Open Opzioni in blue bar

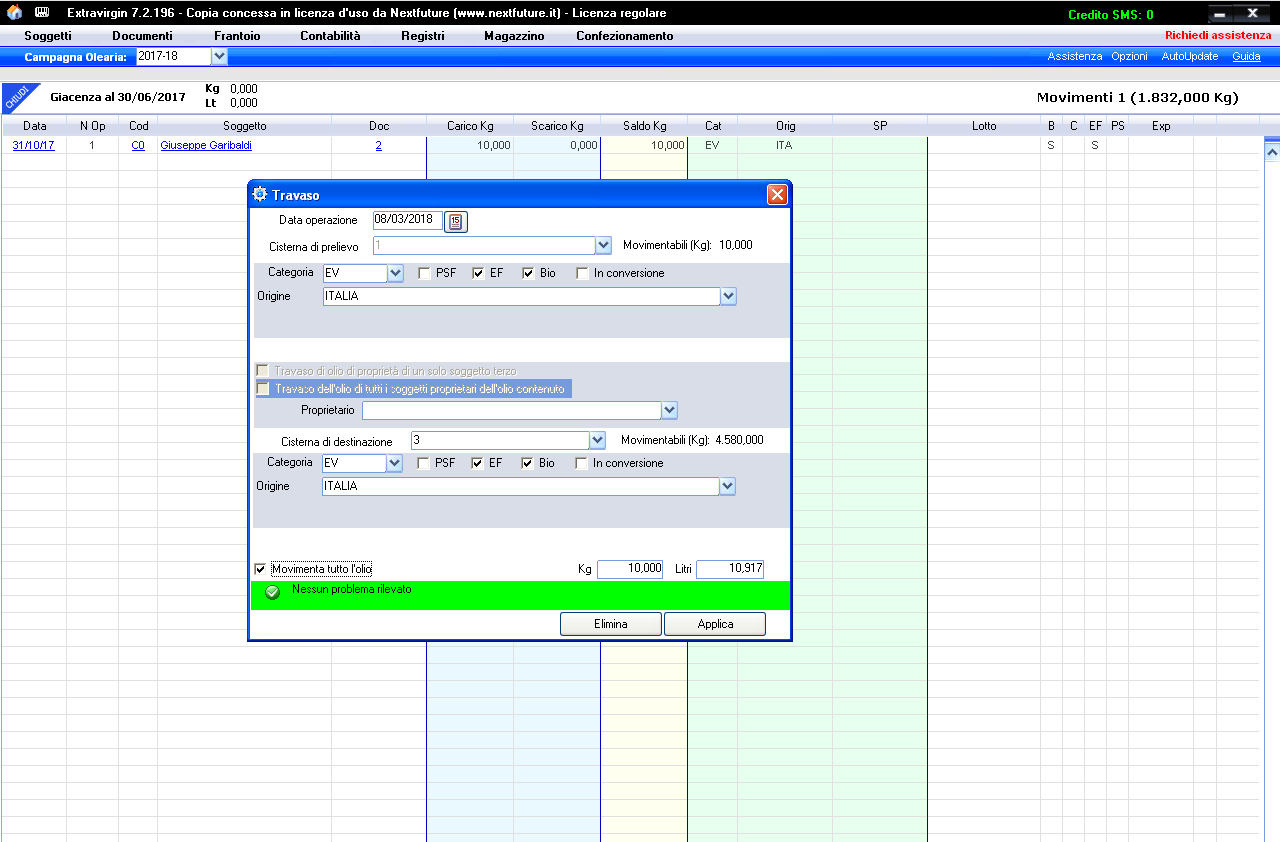point(1130,57)
